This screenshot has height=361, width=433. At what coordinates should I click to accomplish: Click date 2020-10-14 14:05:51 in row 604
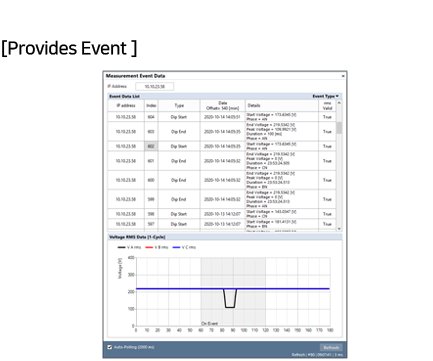point(222,117)
